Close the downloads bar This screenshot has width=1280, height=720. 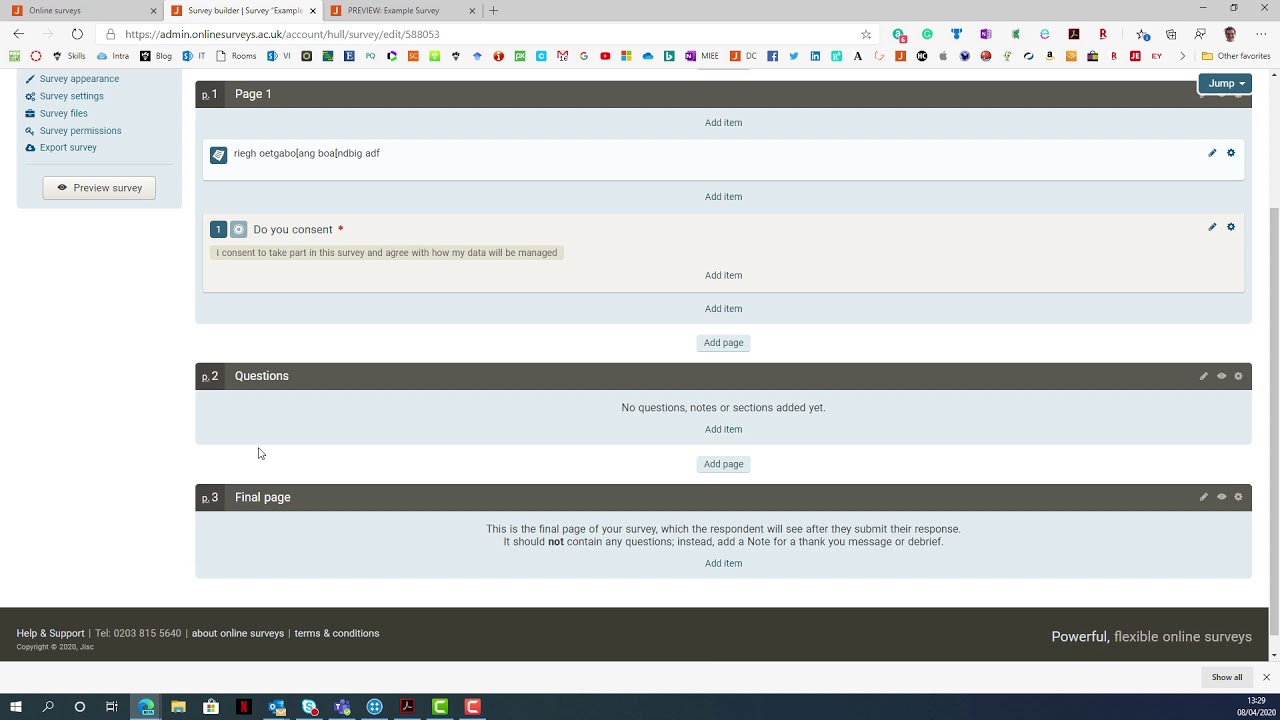tap(1266, 677)
